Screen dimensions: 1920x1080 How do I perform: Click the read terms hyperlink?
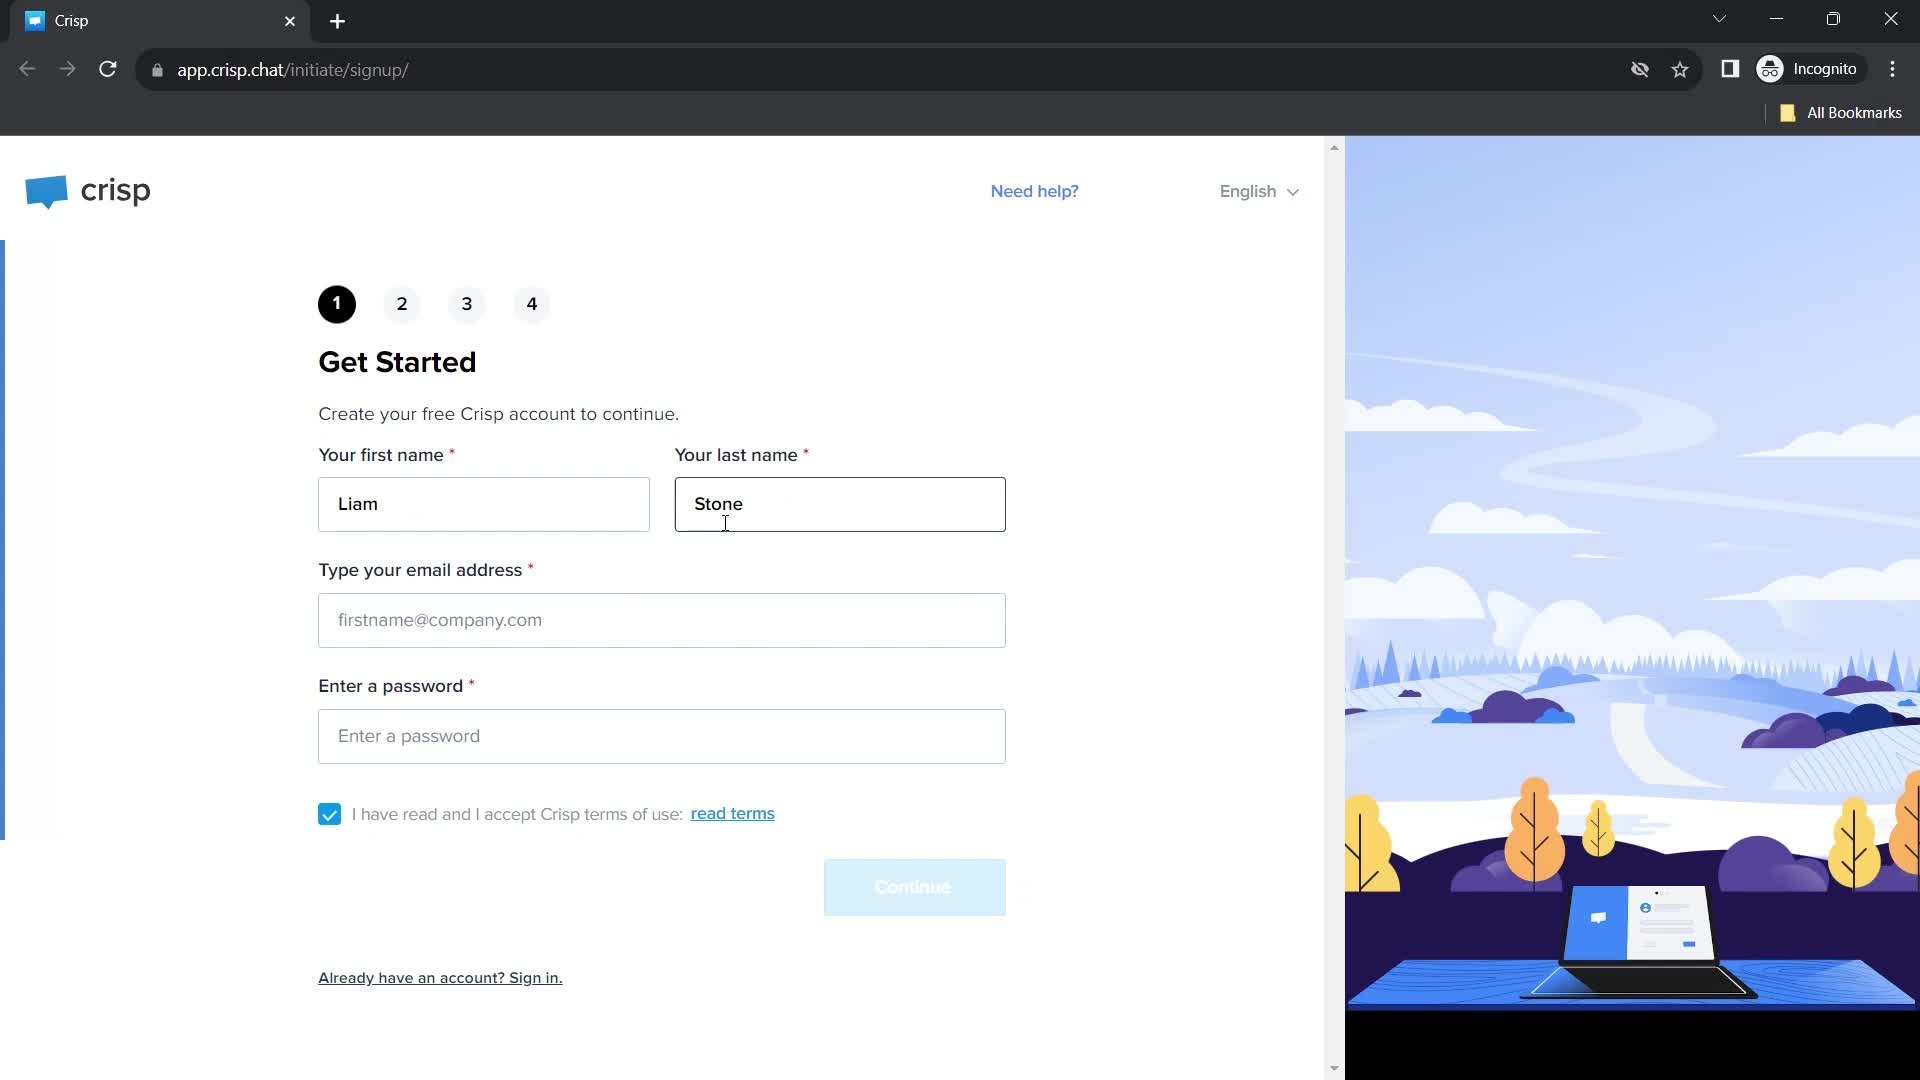(732, 812)
